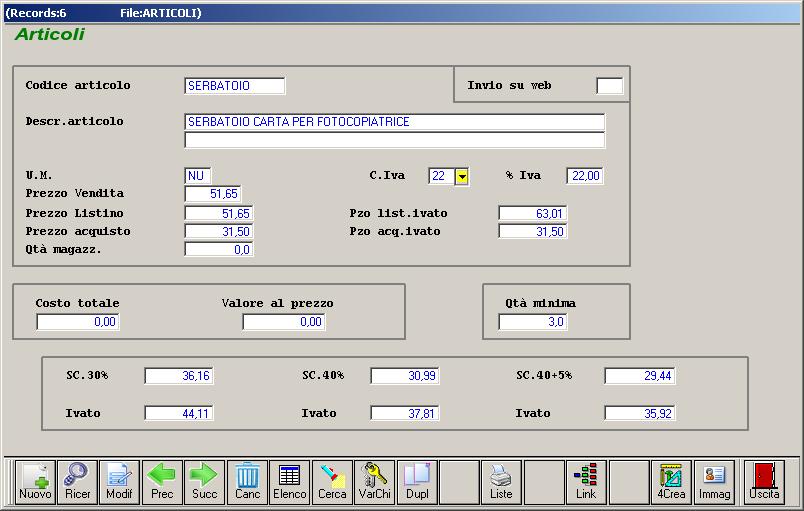Image resolution: width=804 pixels, height=511 pixels.
Task: Delete the record using Canc
Action: [247, 482]
